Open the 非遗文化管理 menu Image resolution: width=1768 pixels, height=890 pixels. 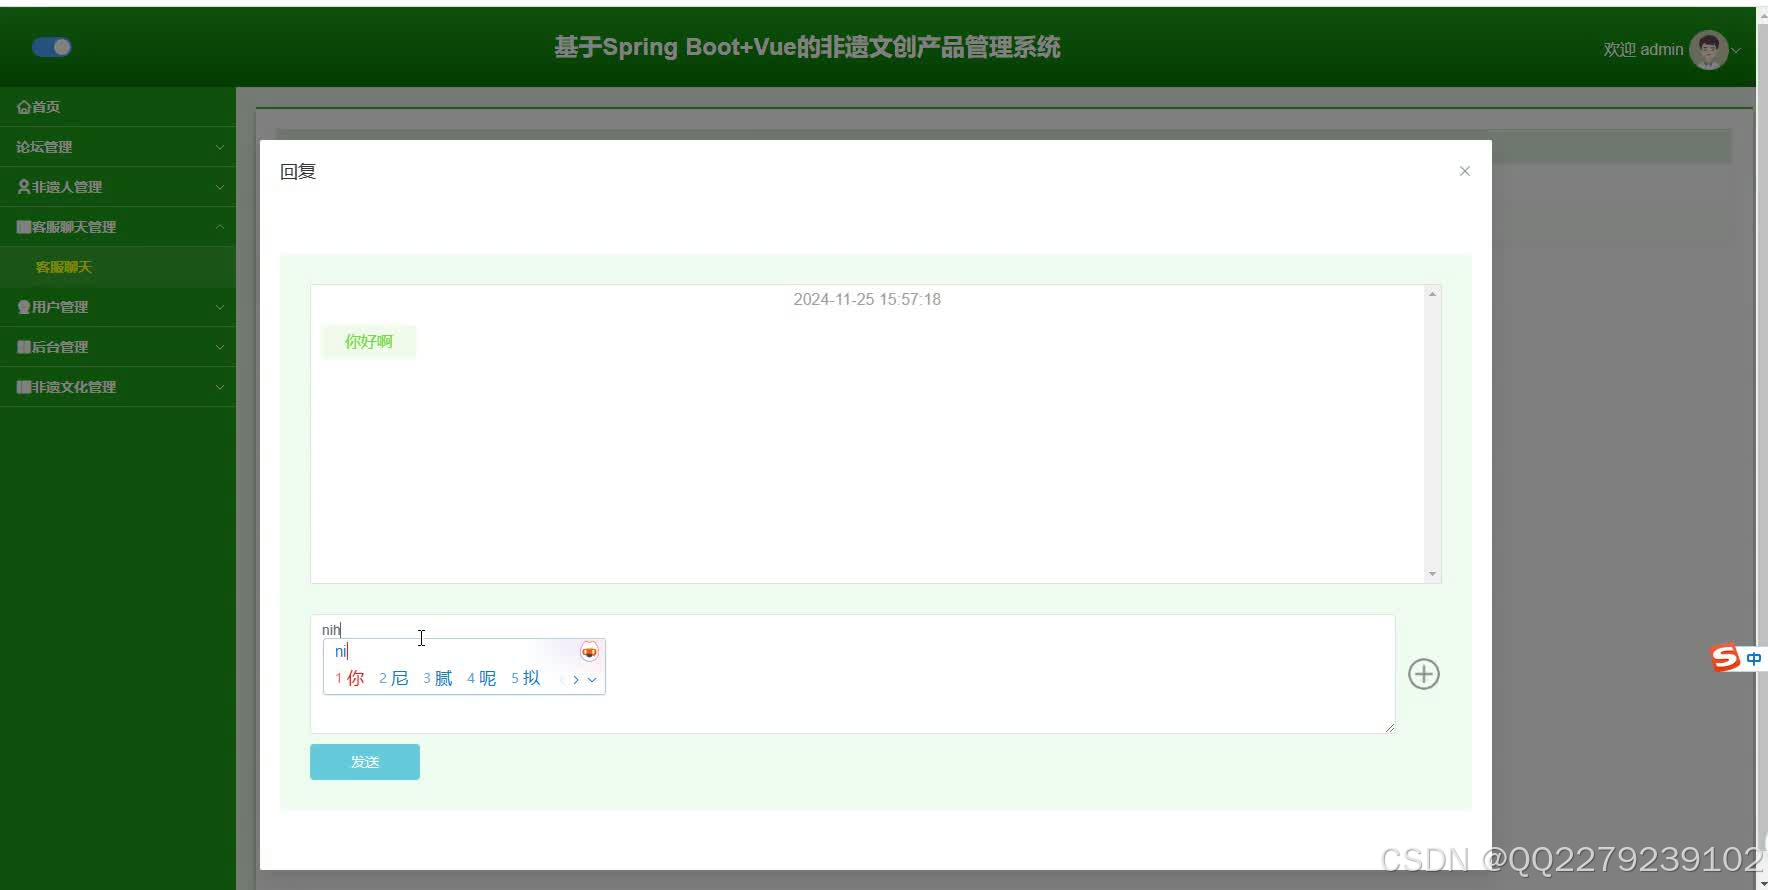coord(118,387)
